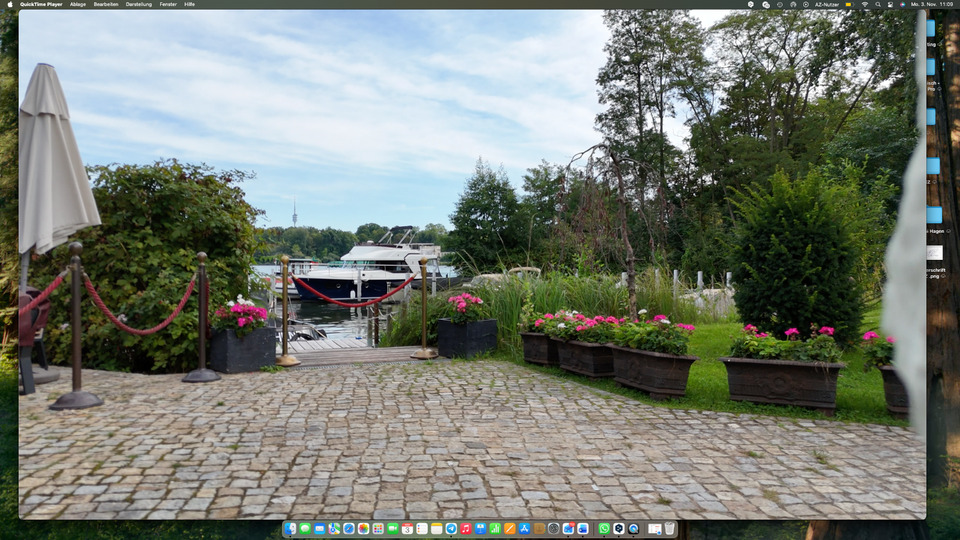
Task: Launch Messages from the dock
Action: tap(305, 528)
